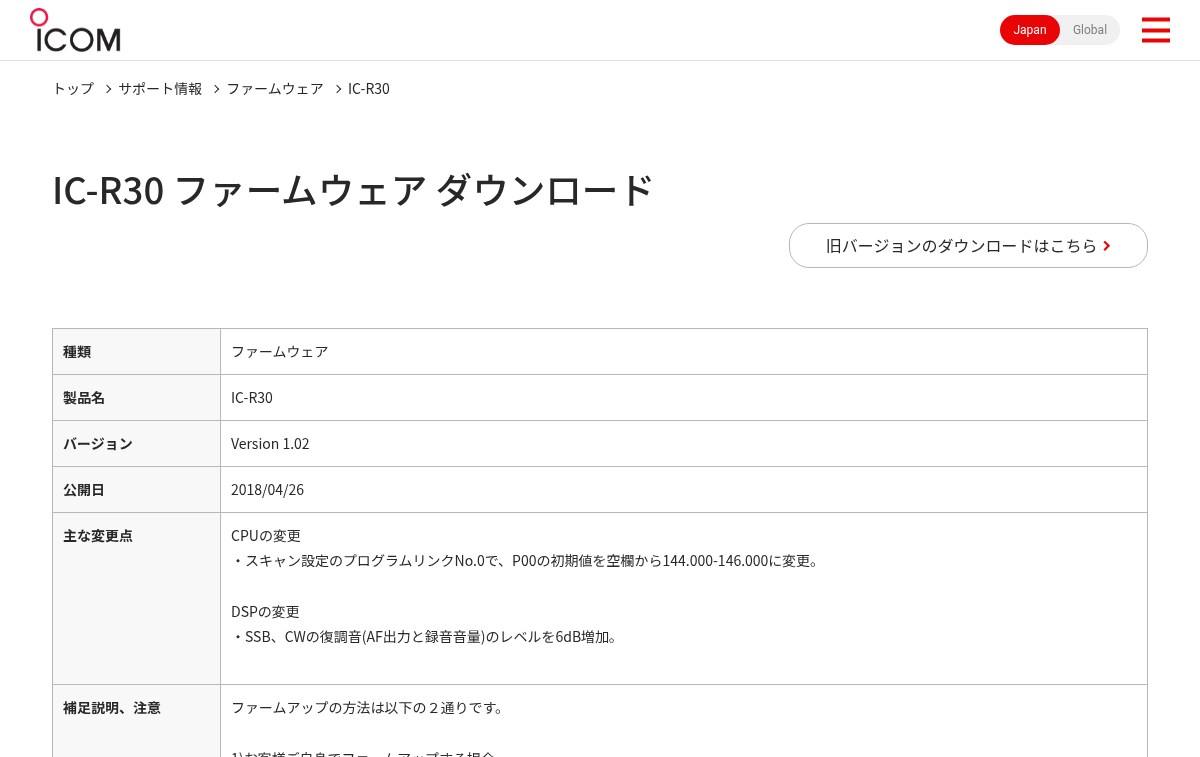Open the red hamburger menu
The width and height of the screenshot is (1200, 757).
(x=1155, y=30)
